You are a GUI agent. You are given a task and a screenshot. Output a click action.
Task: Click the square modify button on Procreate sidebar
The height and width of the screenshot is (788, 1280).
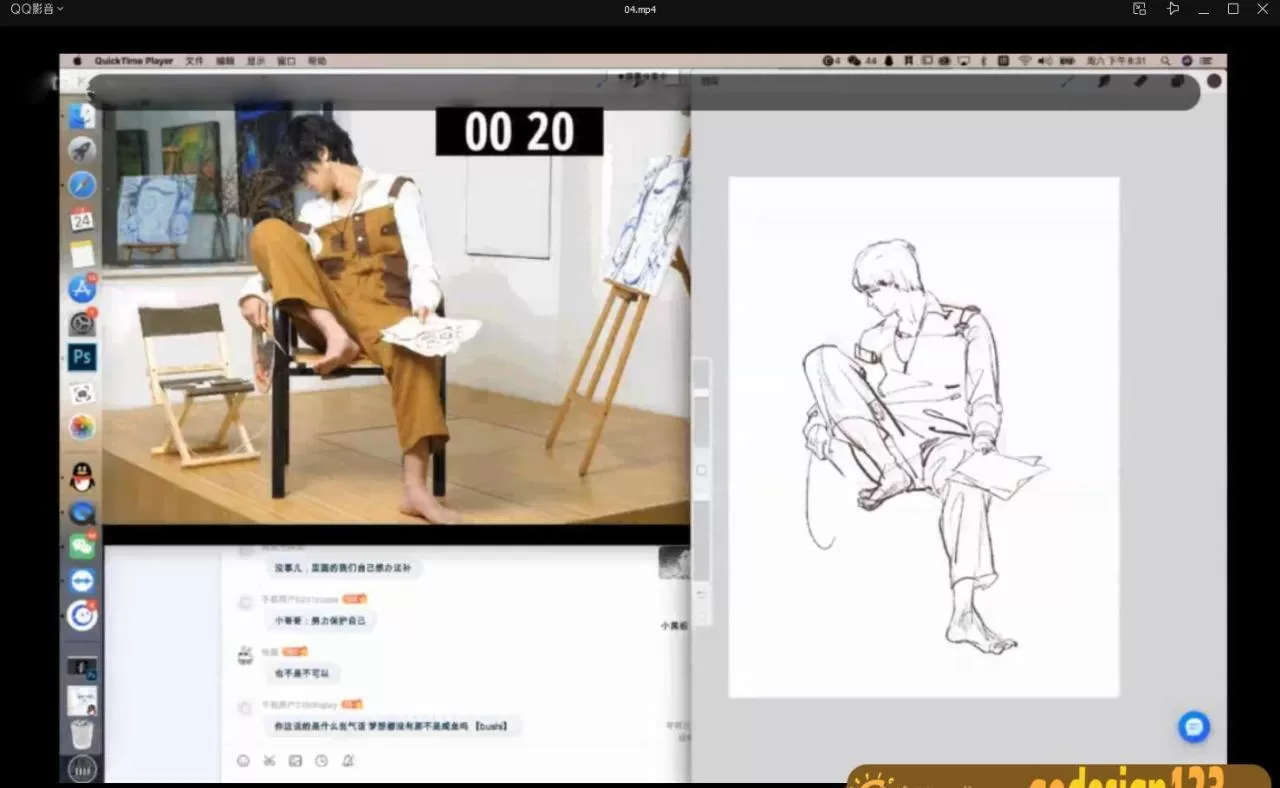[x=701, y=470]
